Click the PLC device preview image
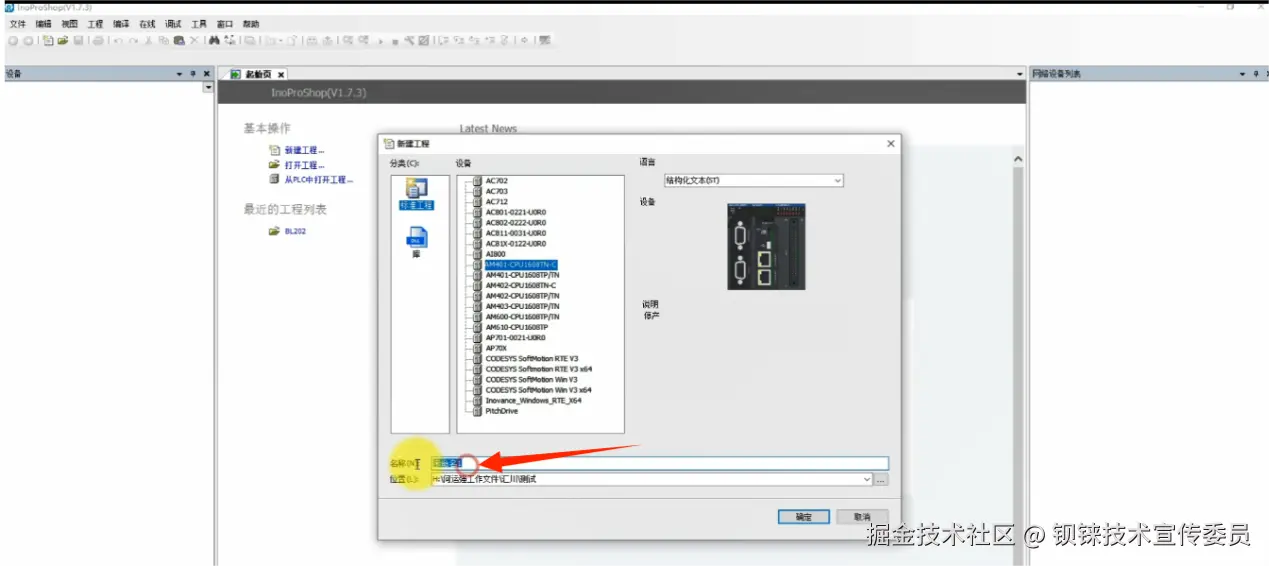This screenshot has width=1269, height=566. click(766, 246)
